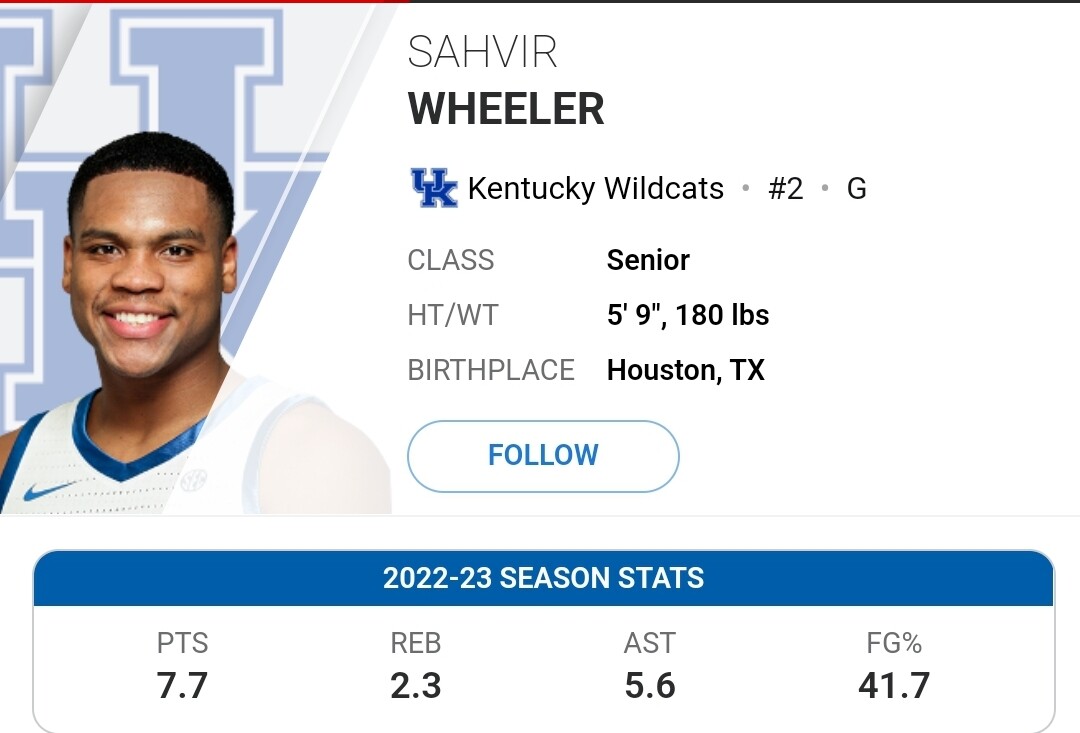Click the PTS stat value 7.7
The width and height of the screenshot is (1080, 733).
(182, 685)
